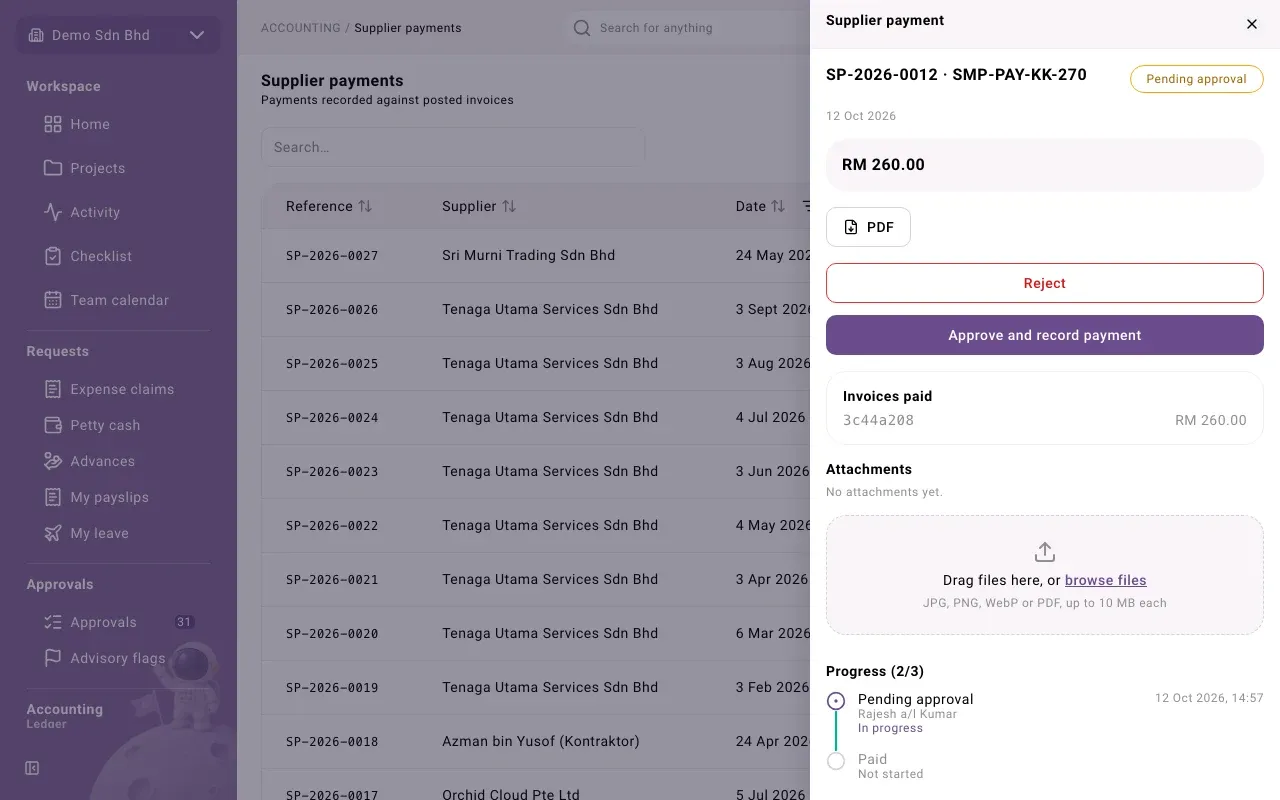Viewport: 1280px width, 800px height.
Task: Download the payment PDF
Action: coord(868,227)
